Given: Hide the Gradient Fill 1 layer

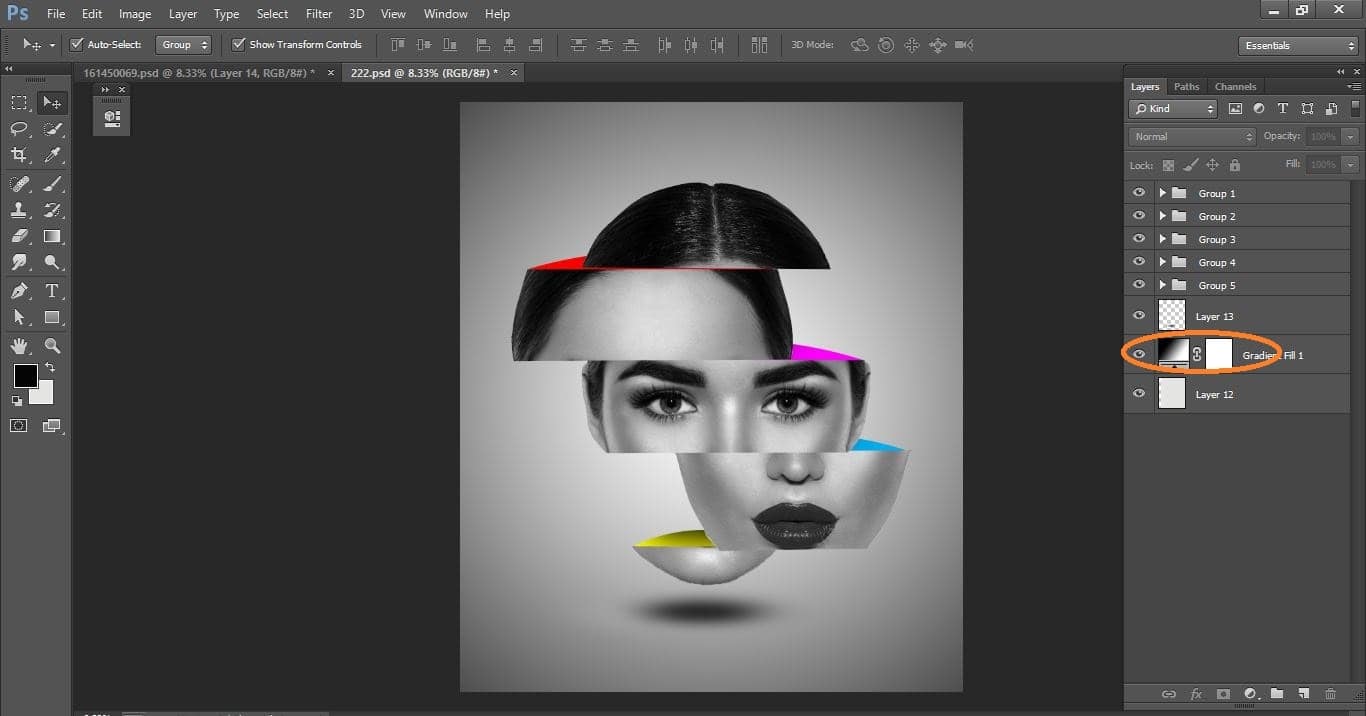Looking at the screenshot, I should (1138, 354).
